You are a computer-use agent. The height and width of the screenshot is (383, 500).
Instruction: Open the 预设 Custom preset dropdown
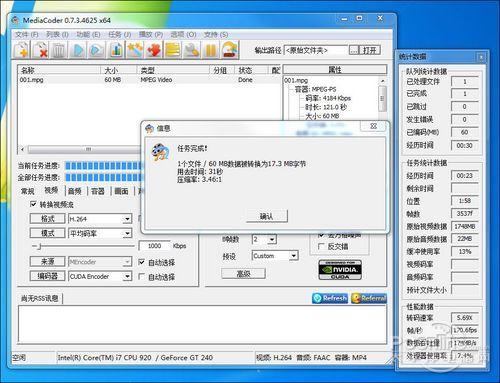point(294,256)
